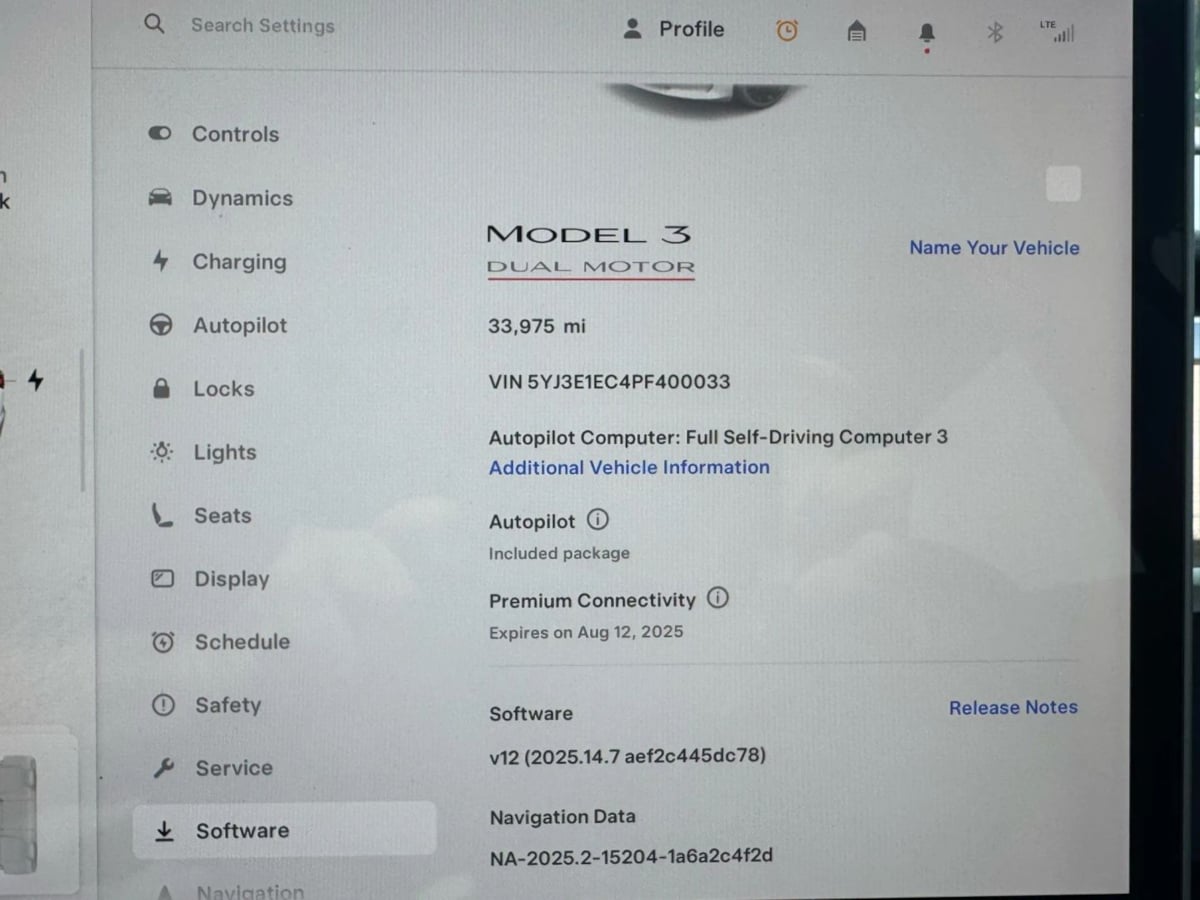Click the Autopilot info circle icon
The height and width of the screenshot is (900, 1200).
tap(597, 520)
